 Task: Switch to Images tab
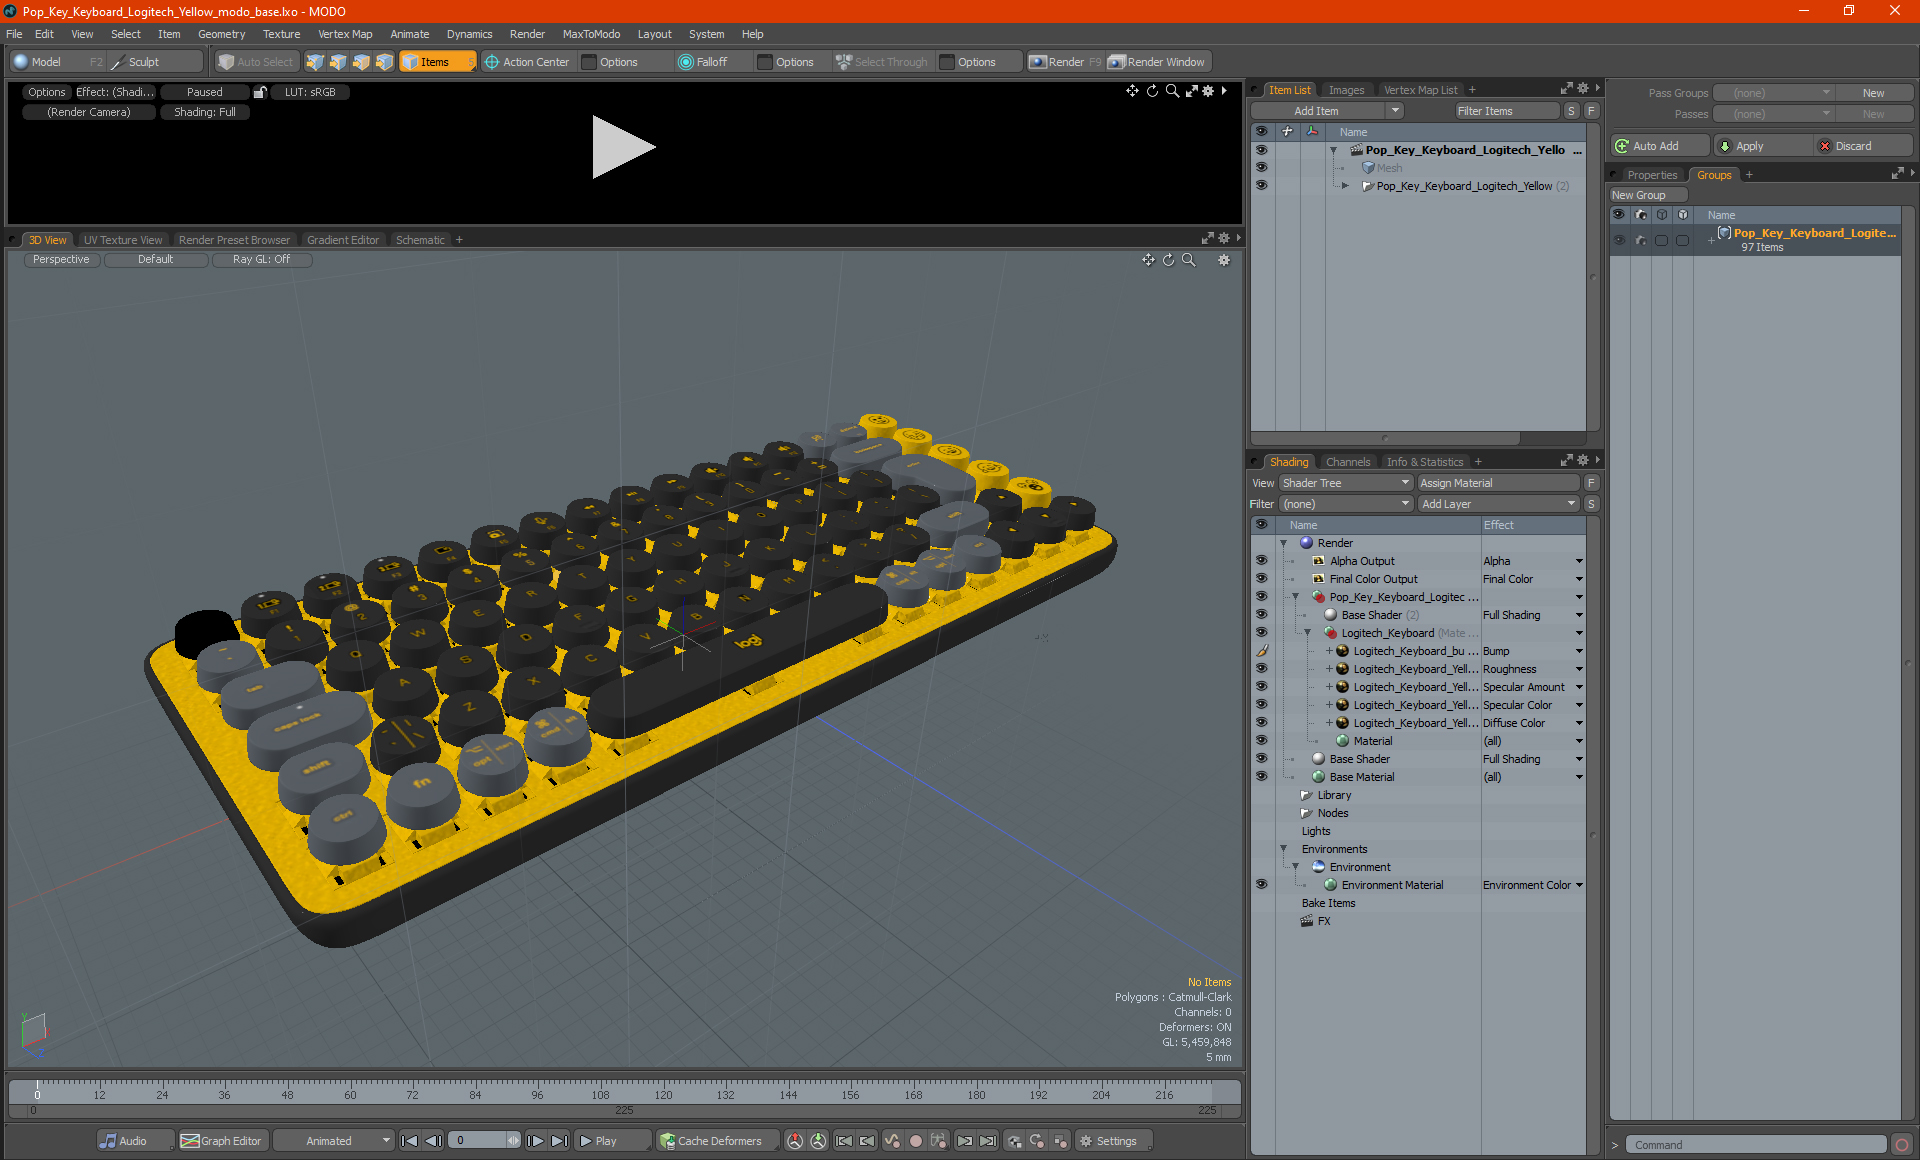(1346, 90)
